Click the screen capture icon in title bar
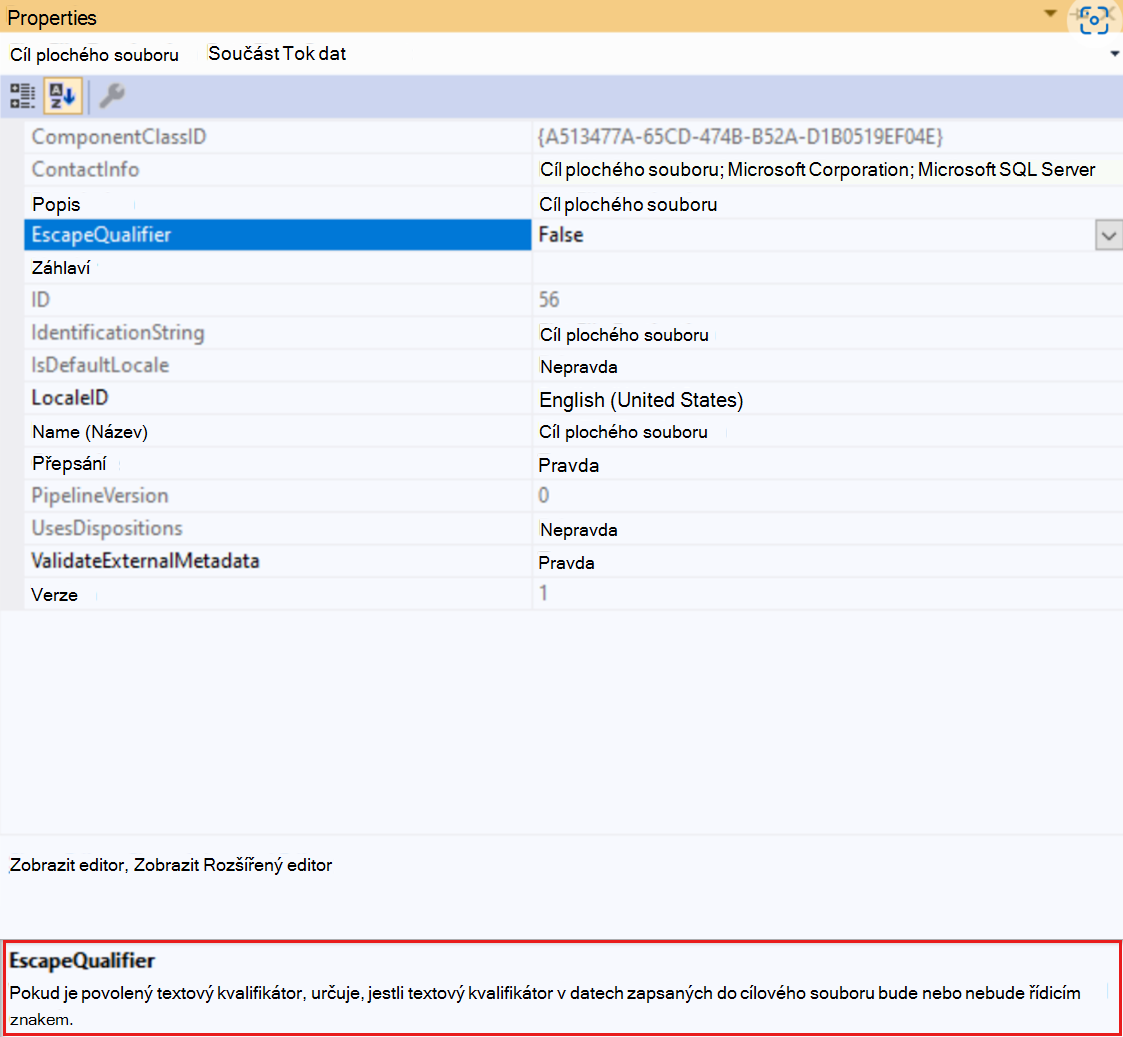Viewport: 1123px width, 1037px height. pos(1094,19)
